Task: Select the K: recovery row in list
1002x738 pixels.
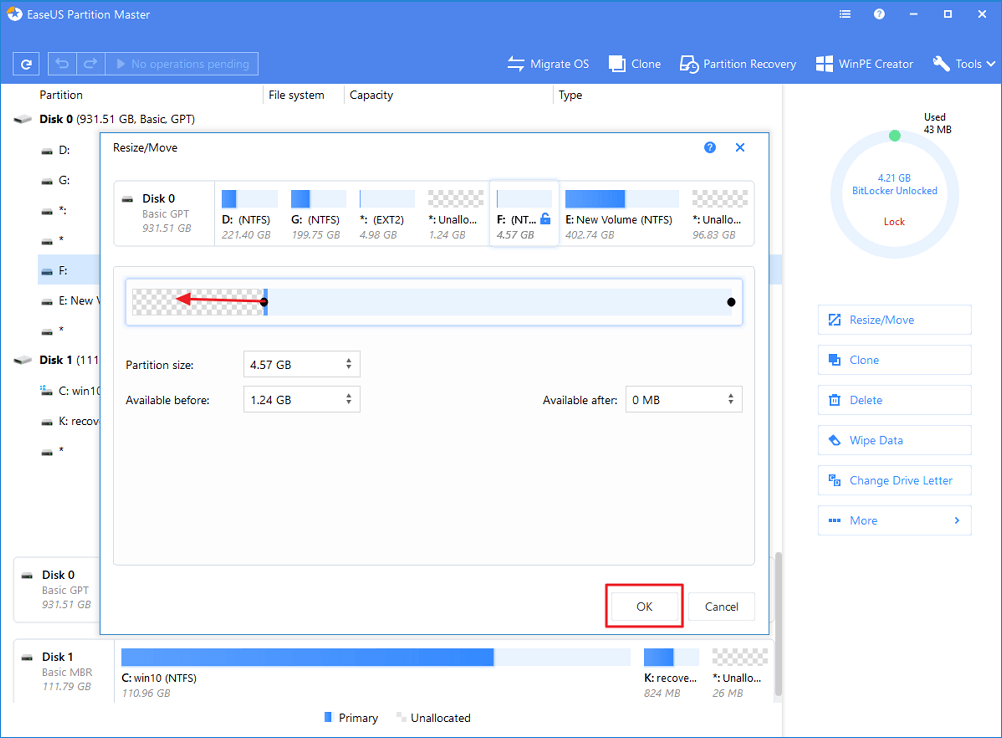Action: coord(69,422)
